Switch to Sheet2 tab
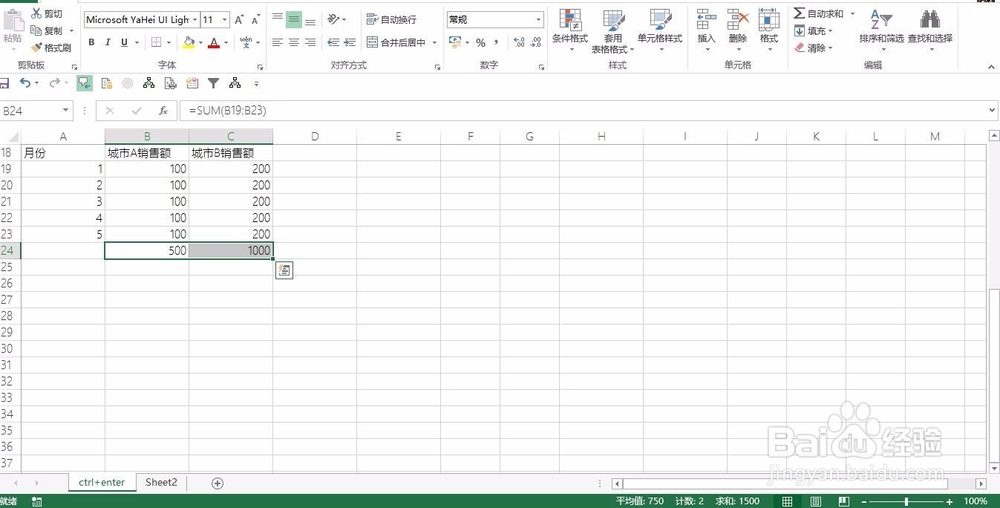 (161, 483)
